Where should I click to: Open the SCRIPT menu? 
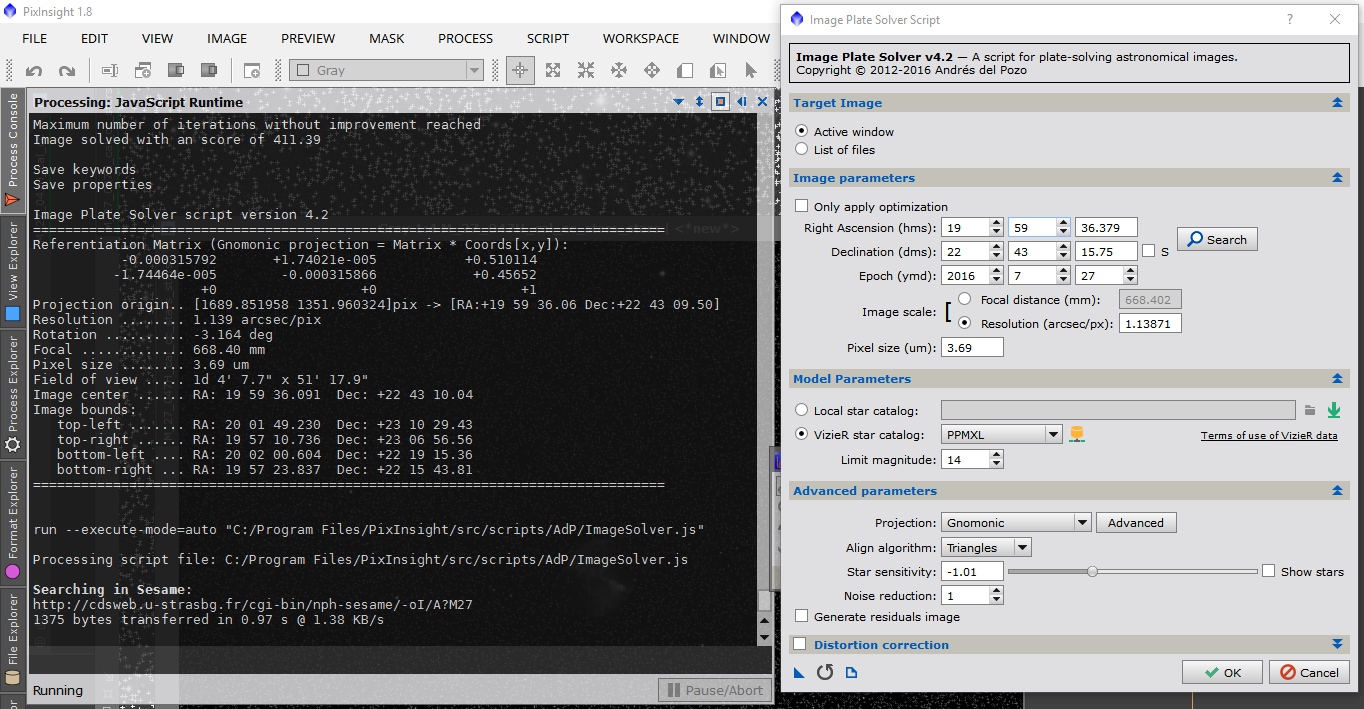point(548,38)
